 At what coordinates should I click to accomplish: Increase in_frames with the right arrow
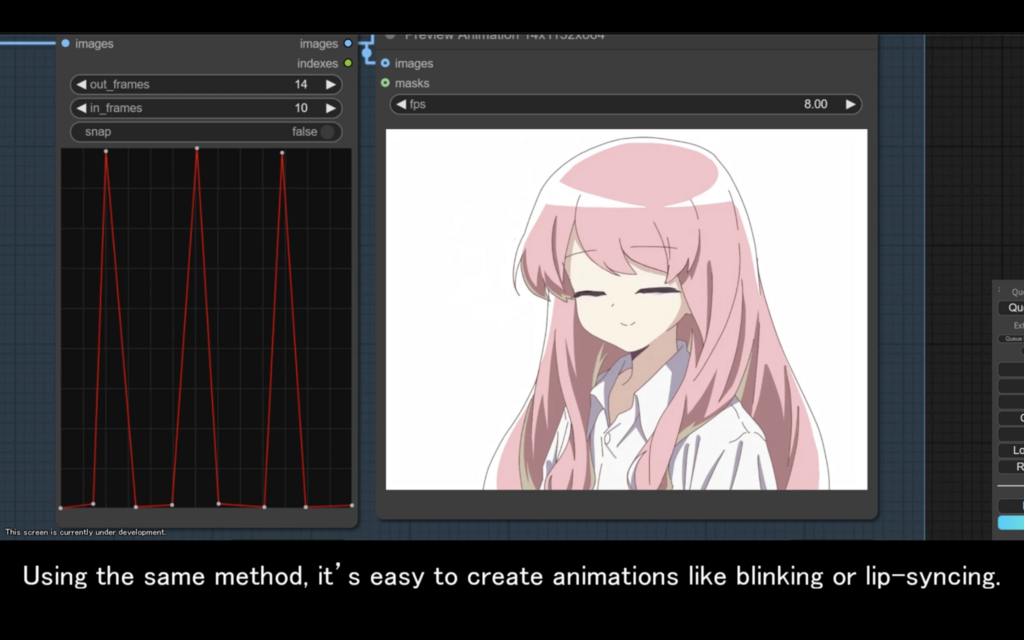pos(330,108)
